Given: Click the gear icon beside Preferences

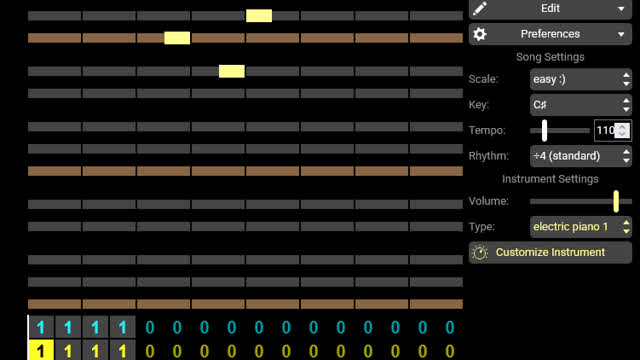Looking at the screenshot, I should point(480,34).
